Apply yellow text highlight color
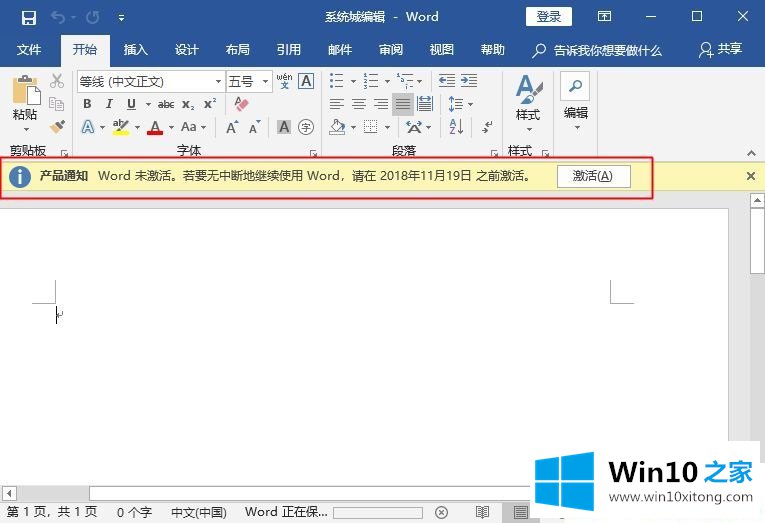The image size is (765, 523). pyautogui.click(x=120, y=127)
